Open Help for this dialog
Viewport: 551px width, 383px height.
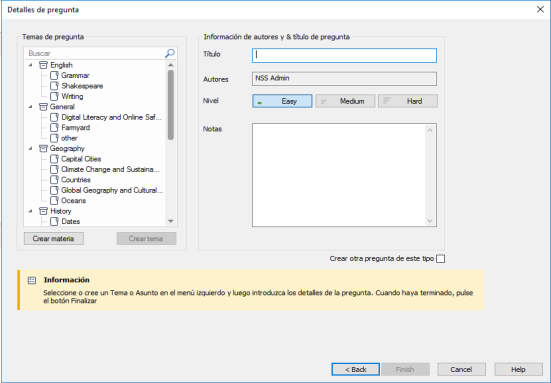(519, 369)
